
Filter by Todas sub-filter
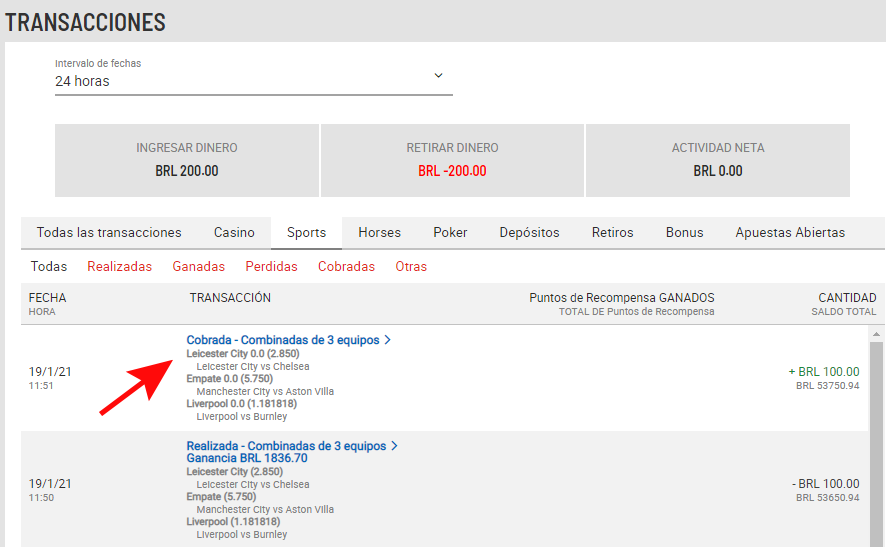click(49, 266)
